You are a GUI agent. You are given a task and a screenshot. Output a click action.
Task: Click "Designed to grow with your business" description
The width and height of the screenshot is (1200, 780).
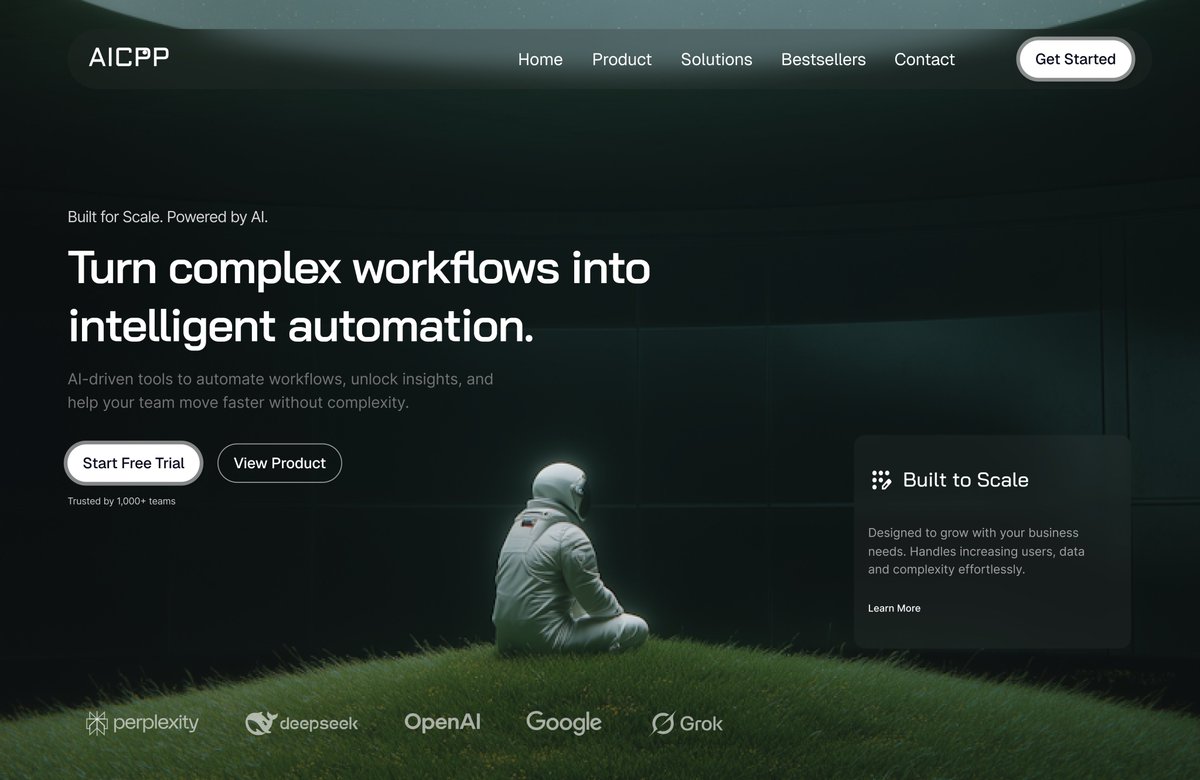pos(976,551)
